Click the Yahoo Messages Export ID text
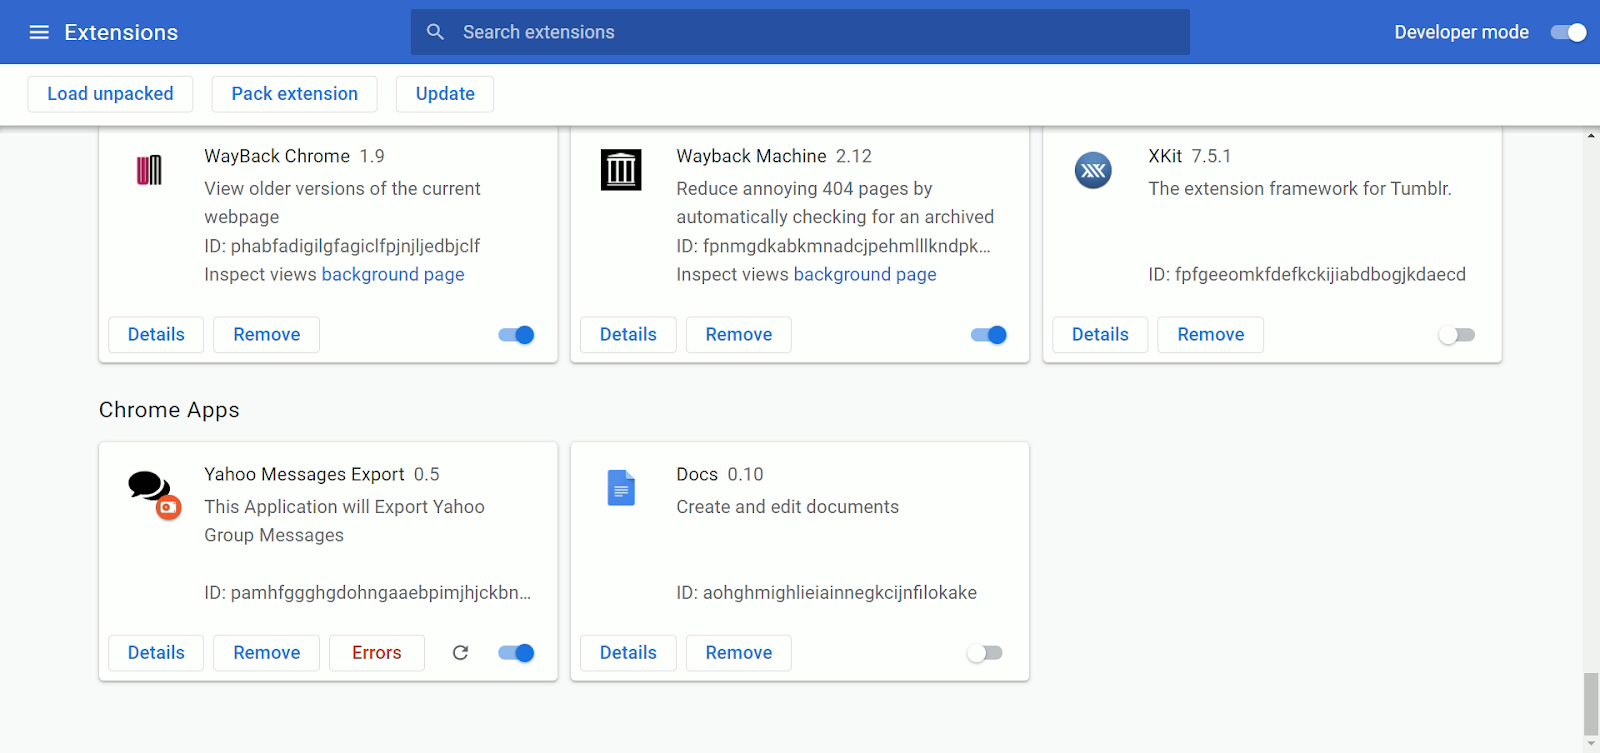Viewport: 1600px width, 753px height. (x=367, y=593)
